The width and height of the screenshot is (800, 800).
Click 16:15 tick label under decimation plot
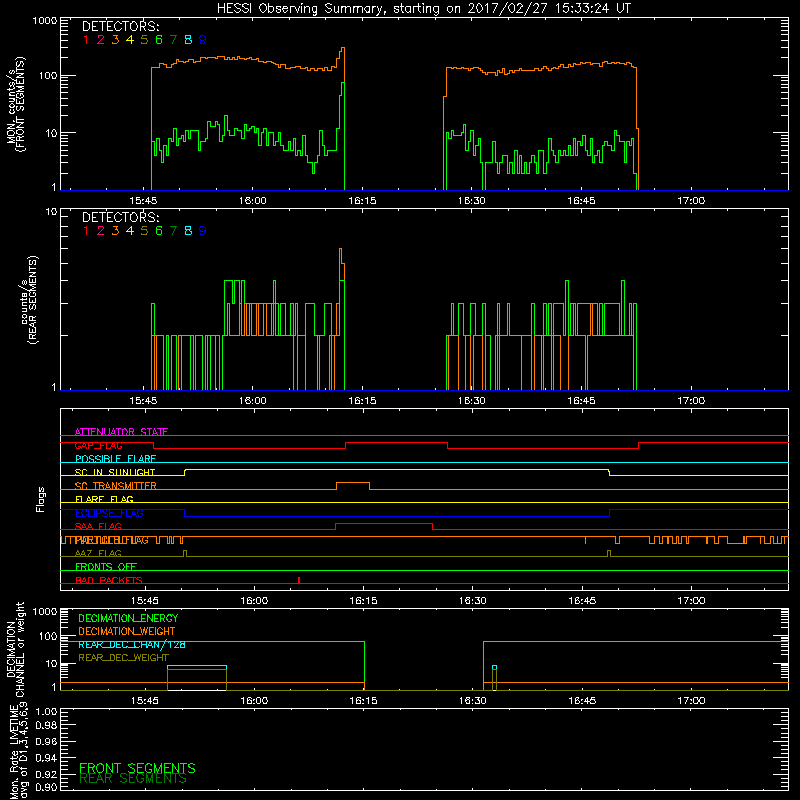[x=363, y=701]
